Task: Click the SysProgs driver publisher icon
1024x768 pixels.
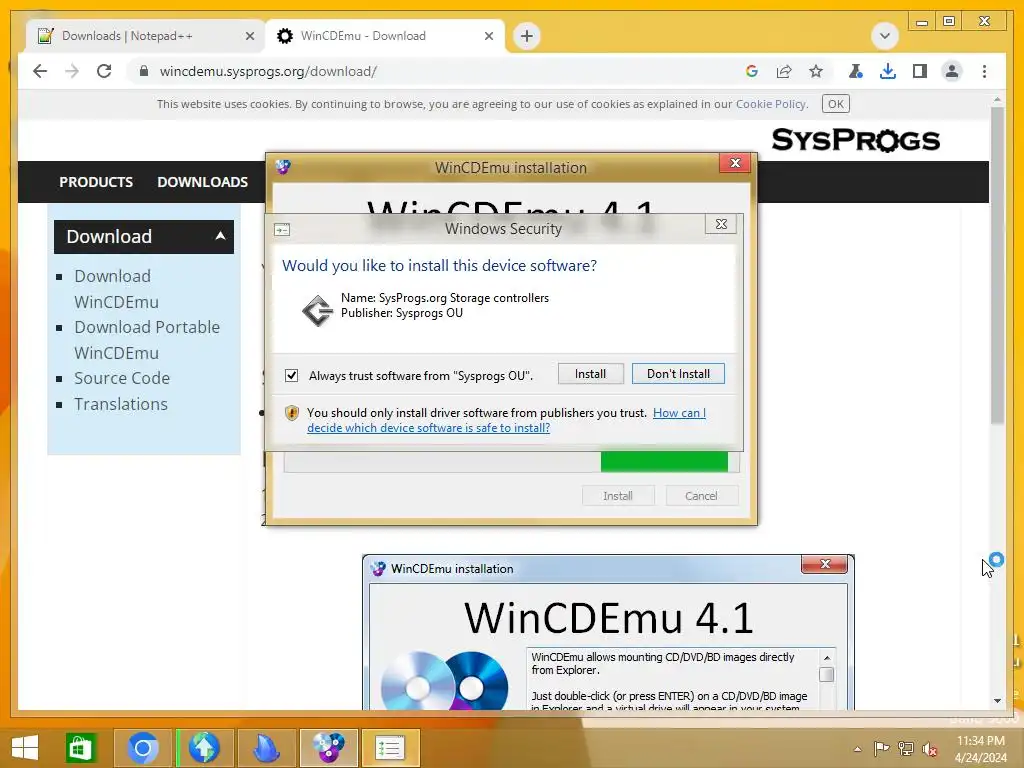Action: (x=317, y=310)
